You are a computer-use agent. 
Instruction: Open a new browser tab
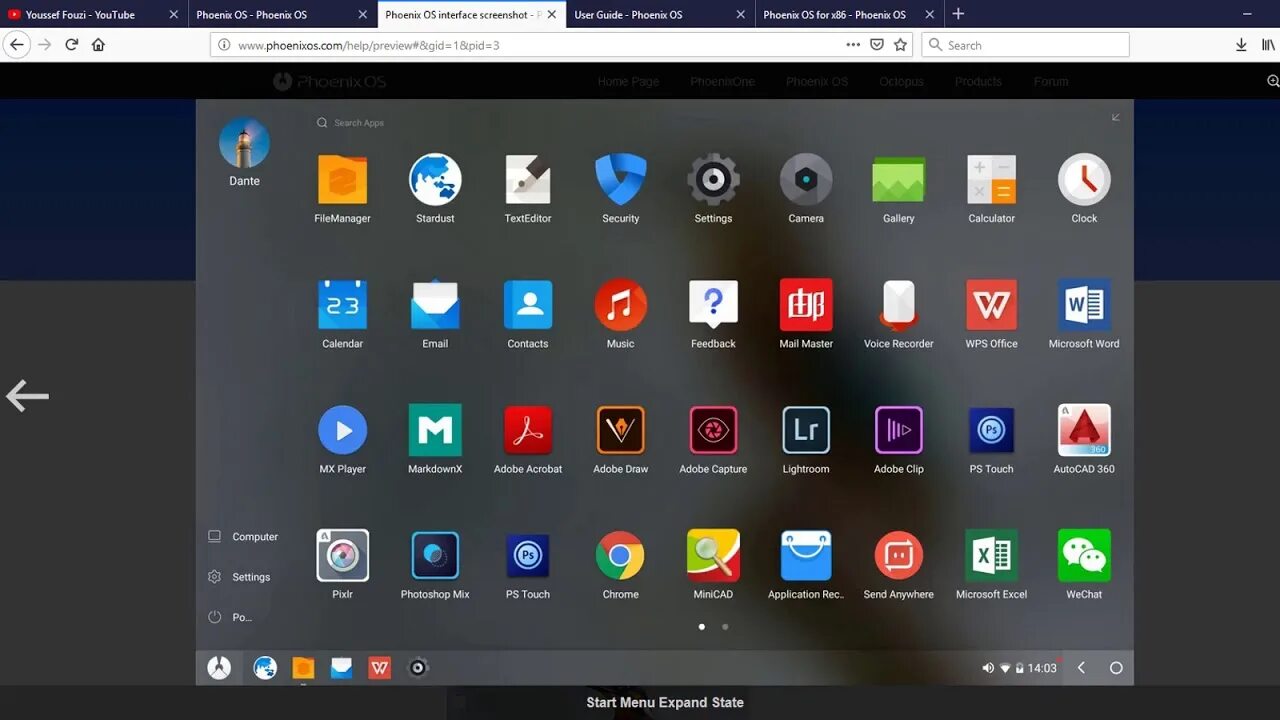[x=958, y=14]
